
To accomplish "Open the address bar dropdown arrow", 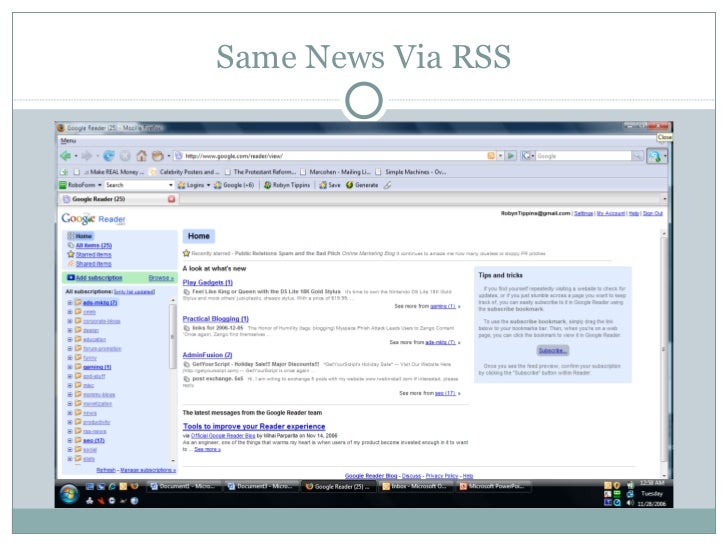I will pyautogui.click(x=500, y=156).
